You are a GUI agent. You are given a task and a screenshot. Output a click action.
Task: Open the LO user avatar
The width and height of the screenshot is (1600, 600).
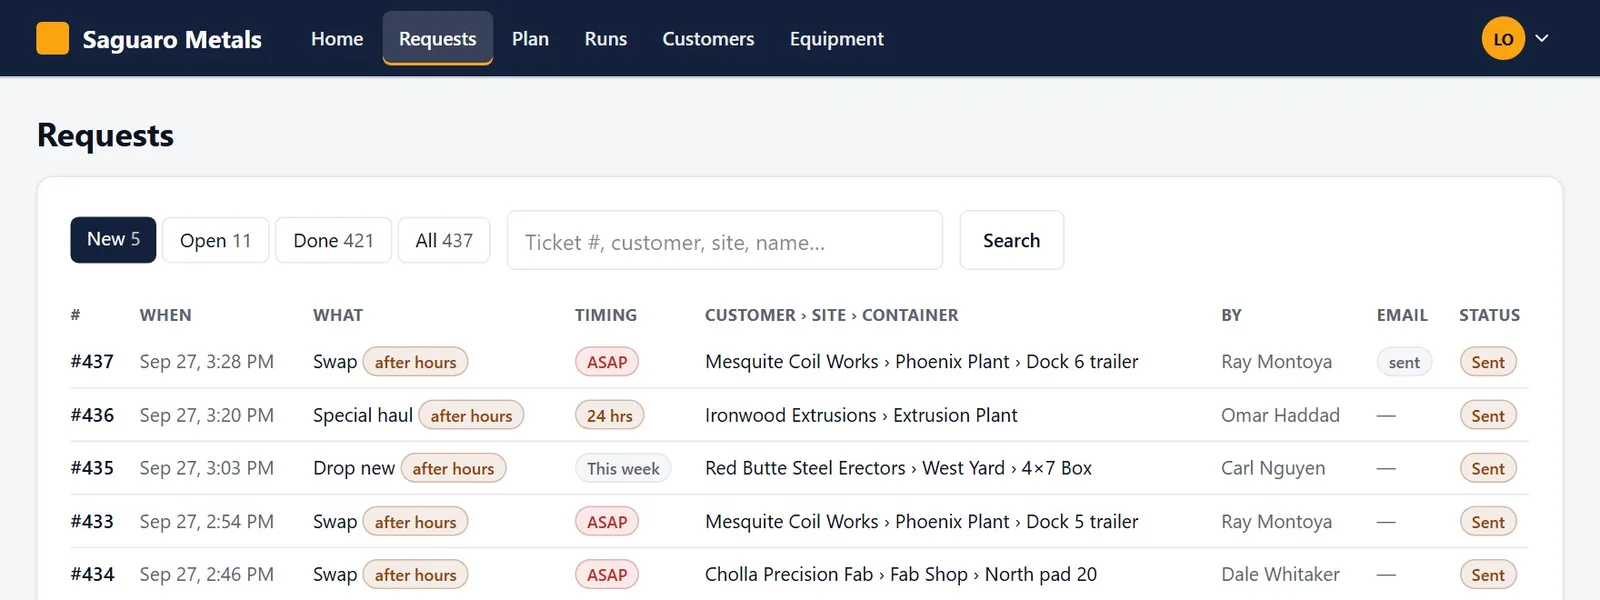tap(1503, 38)
